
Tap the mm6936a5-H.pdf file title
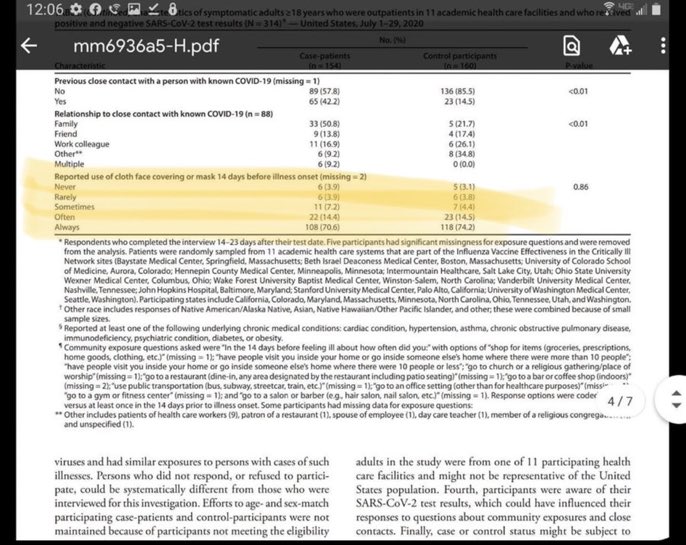click(x=146, y=45)
